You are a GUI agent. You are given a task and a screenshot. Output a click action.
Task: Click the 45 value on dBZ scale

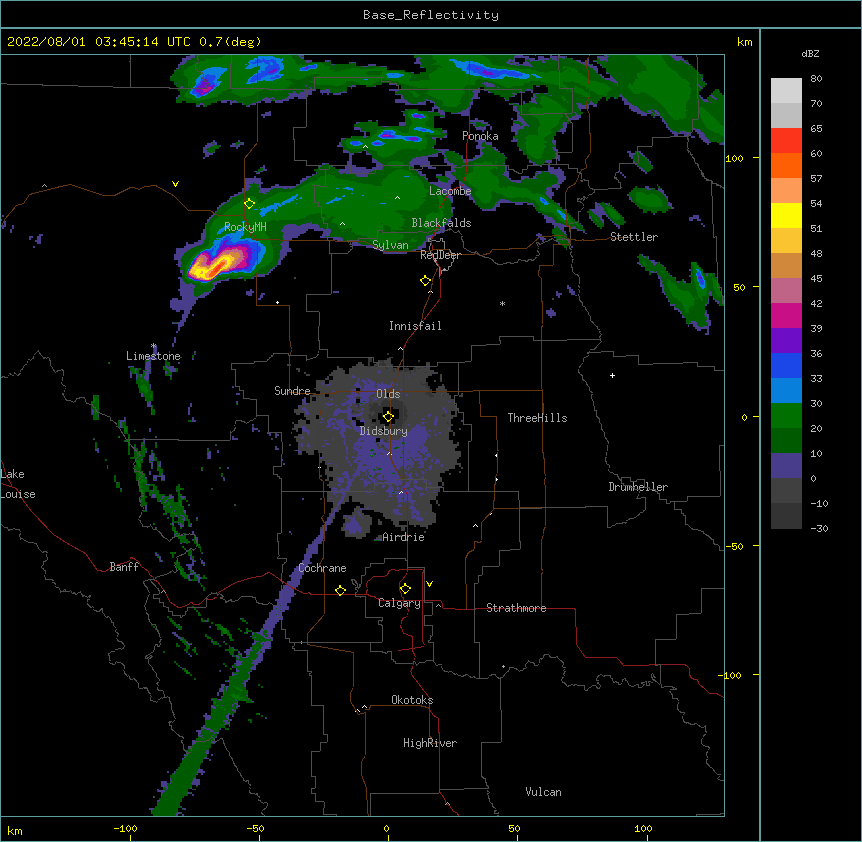[816, 279]
